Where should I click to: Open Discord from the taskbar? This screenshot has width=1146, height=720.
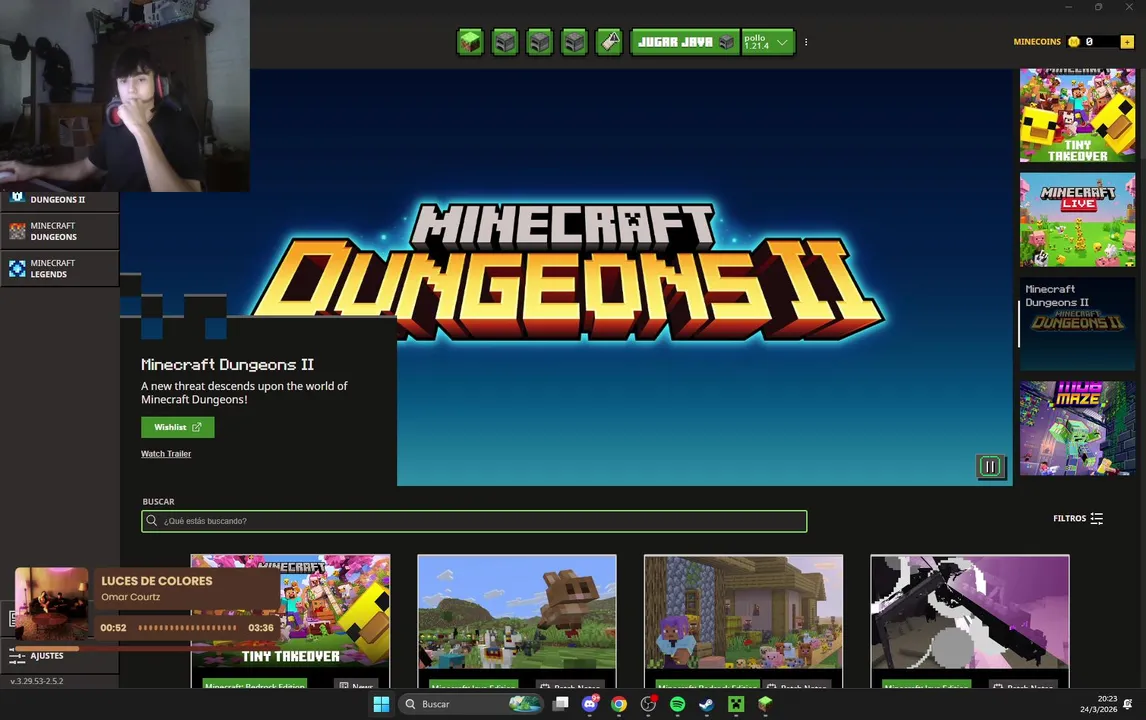[590, 704]
